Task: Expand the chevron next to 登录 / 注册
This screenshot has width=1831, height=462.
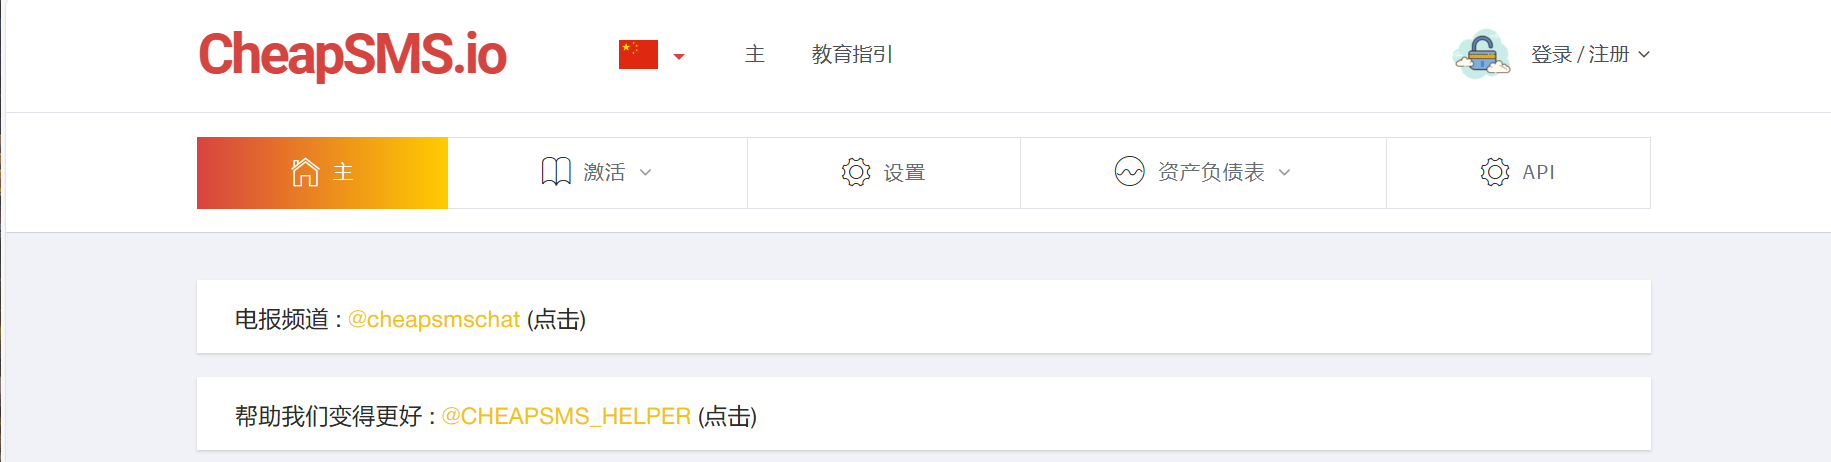Action: tap(1644, 55)
